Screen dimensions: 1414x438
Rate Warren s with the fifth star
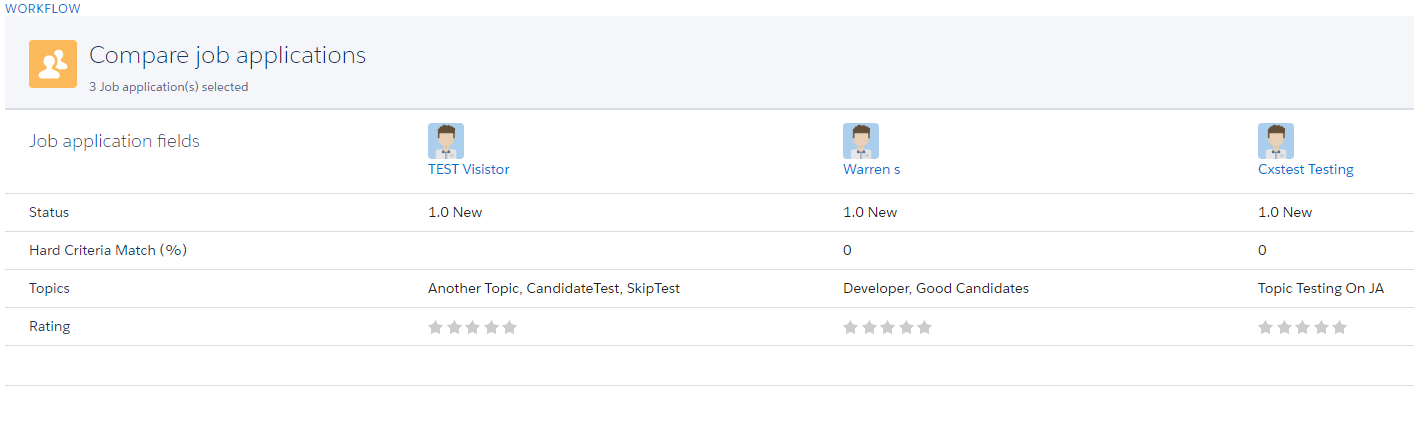[924, 327]
